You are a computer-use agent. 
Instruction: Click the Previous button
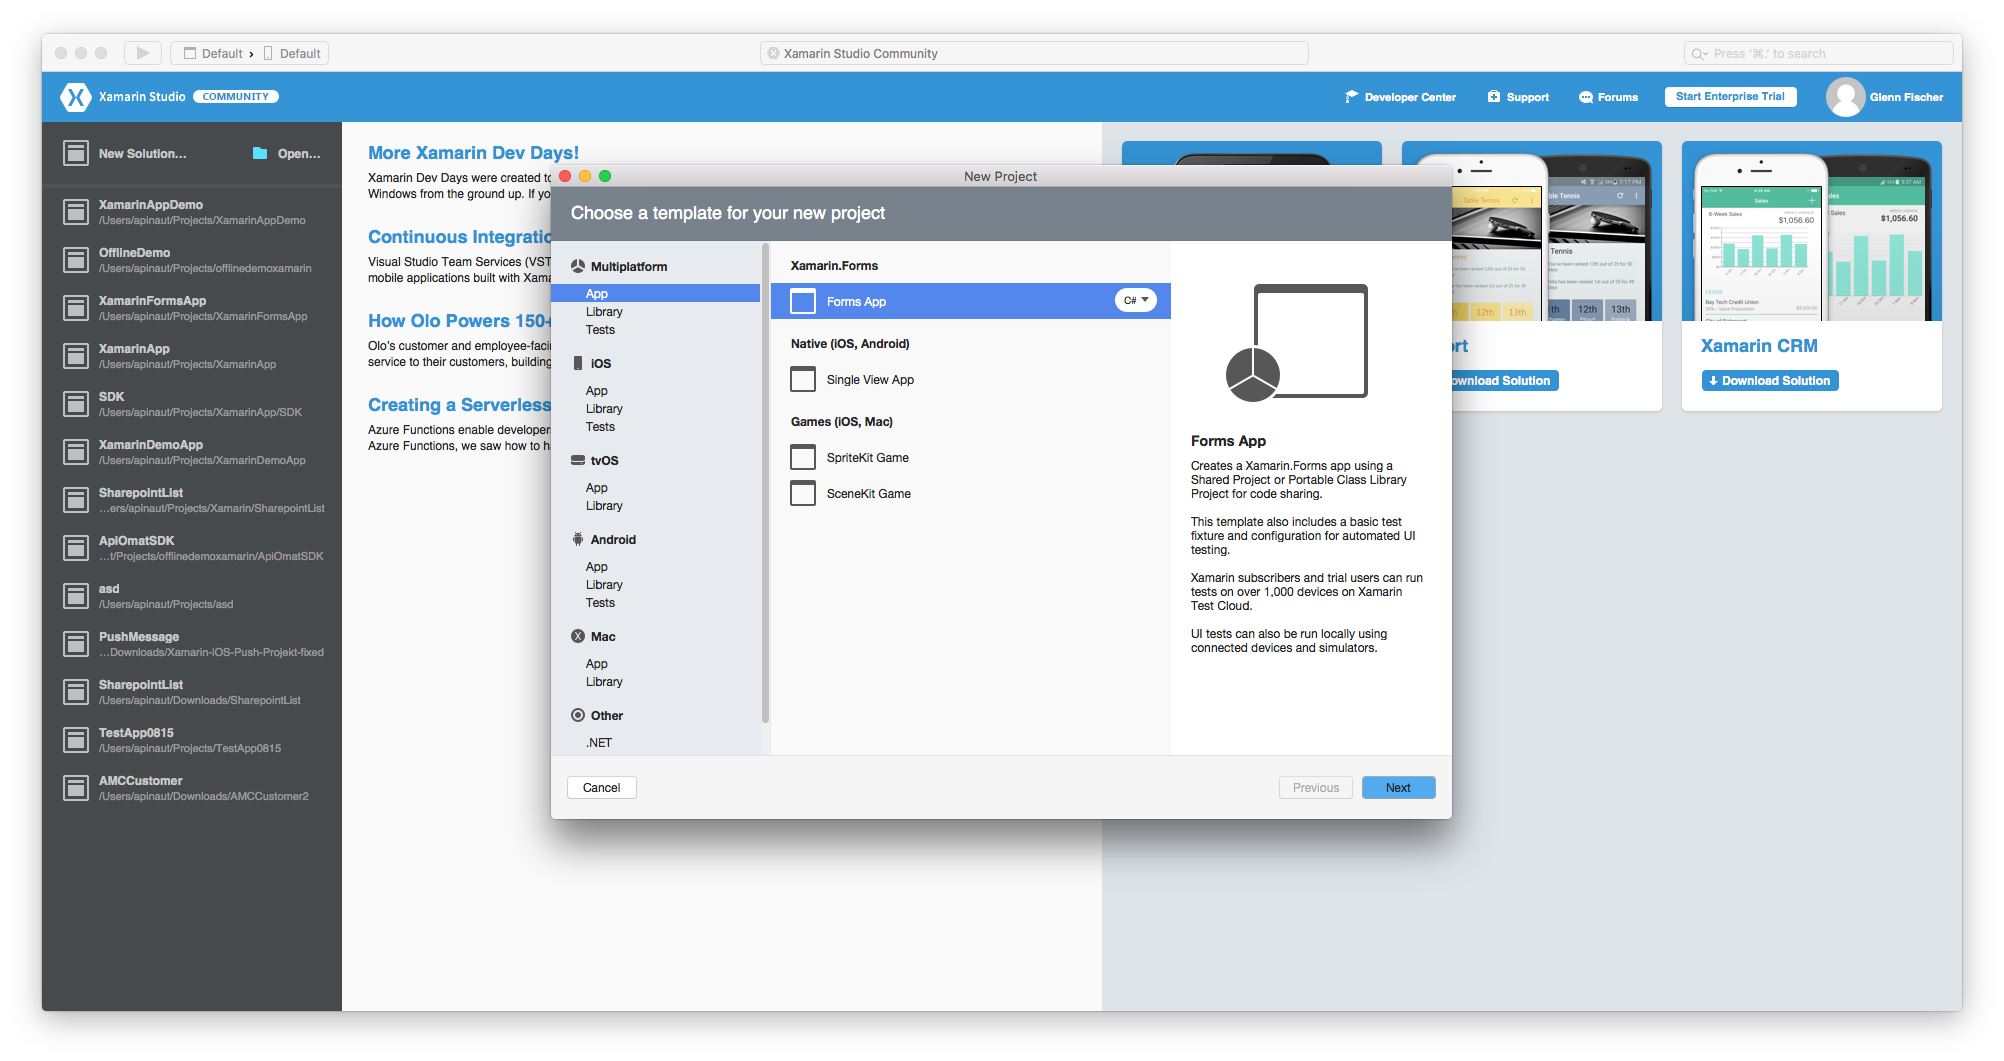[x=1316, y=787]
